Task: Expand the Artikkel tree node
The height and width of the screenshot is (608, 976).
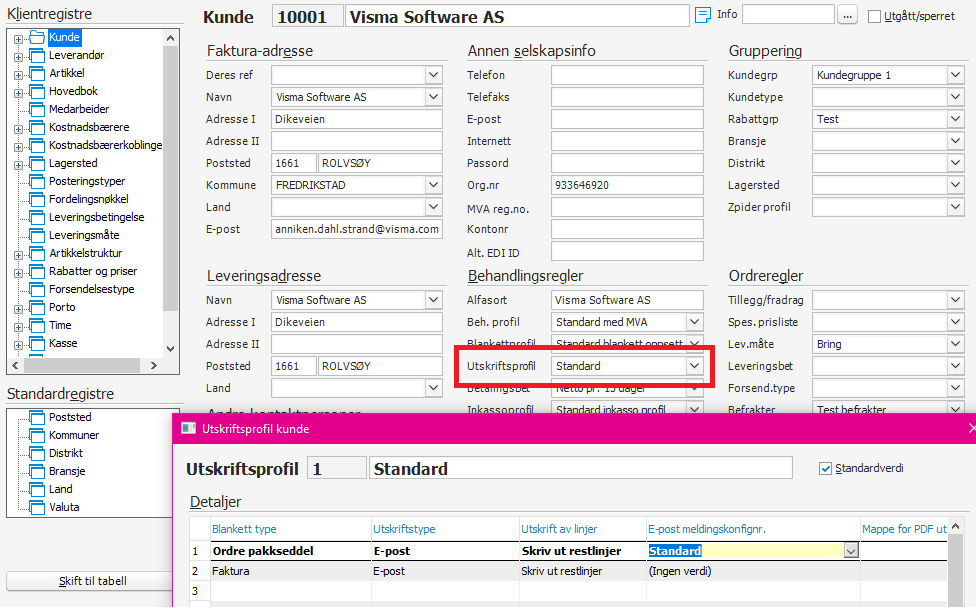Action: [x=19, y=75]
